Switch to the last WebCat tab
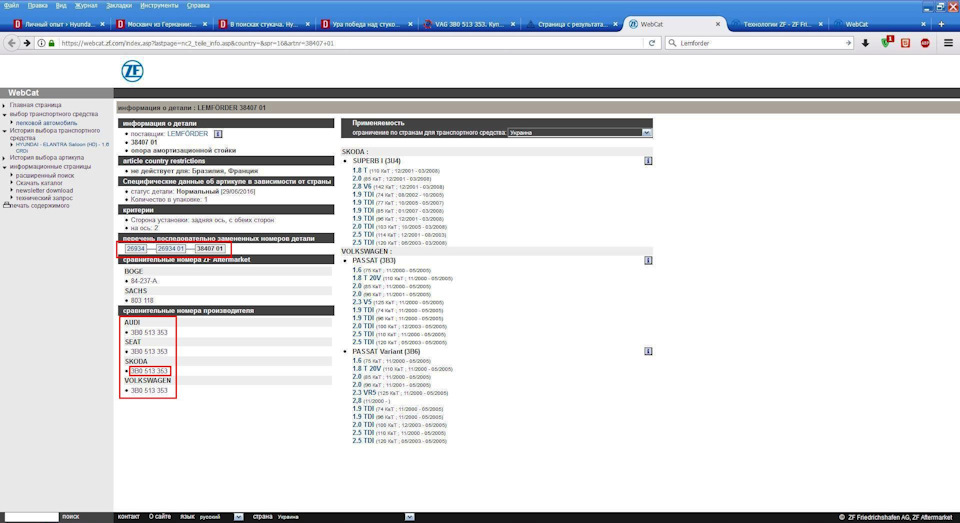The height and width of the screenshot is (523, 960). (x=880, y=24)
